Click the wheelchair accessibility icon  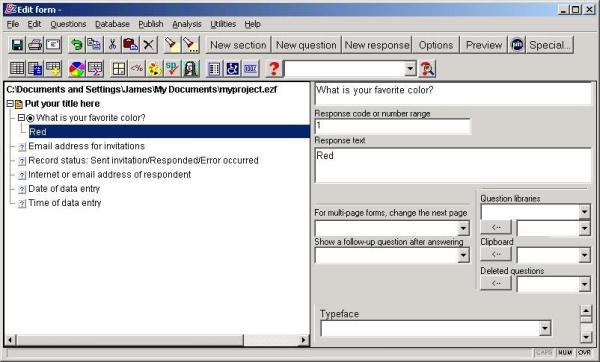click(x=232, y=69)
